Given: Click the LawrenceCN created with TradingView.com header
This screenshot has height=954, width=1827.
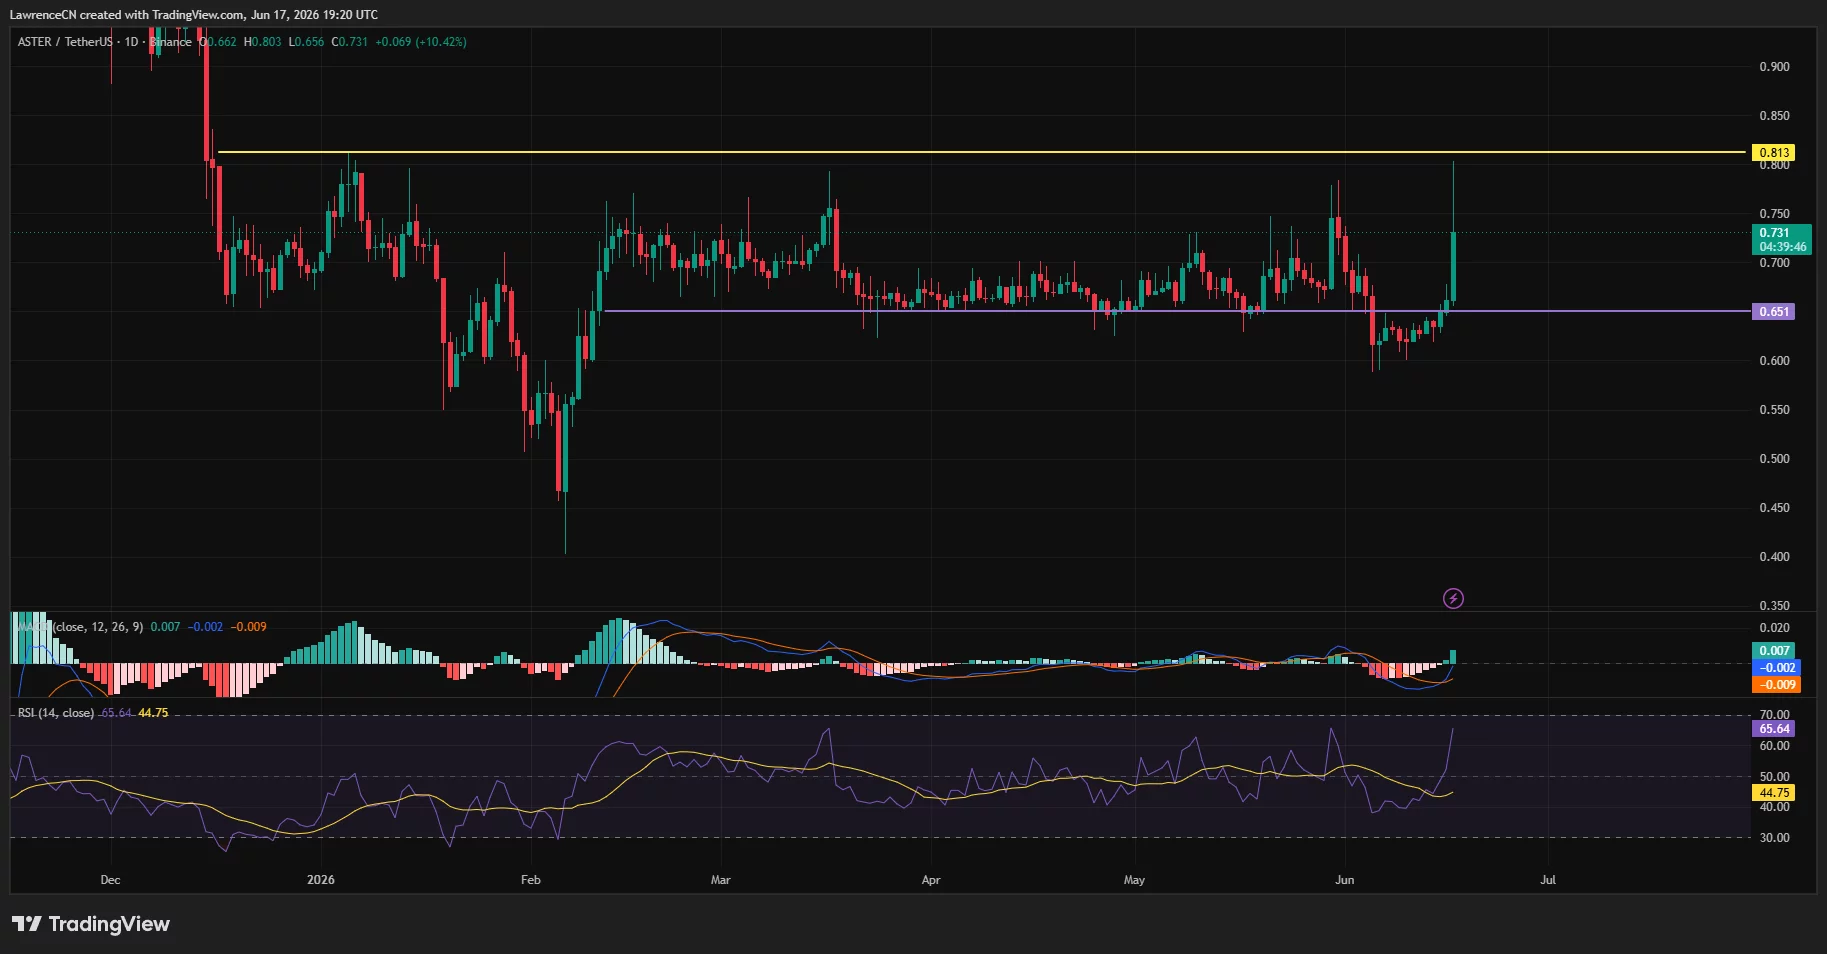Looking at the screenshot, I should click(x=194, y=14).
